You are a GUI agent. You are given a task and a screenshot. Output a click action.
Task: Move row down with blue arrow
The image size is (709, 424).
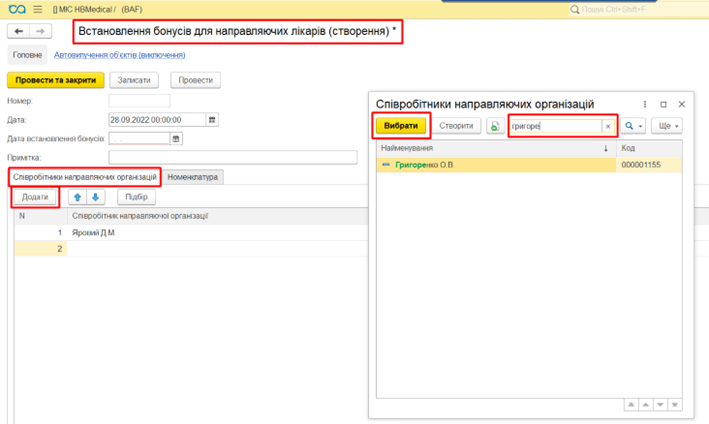click(x=95, y=197)
